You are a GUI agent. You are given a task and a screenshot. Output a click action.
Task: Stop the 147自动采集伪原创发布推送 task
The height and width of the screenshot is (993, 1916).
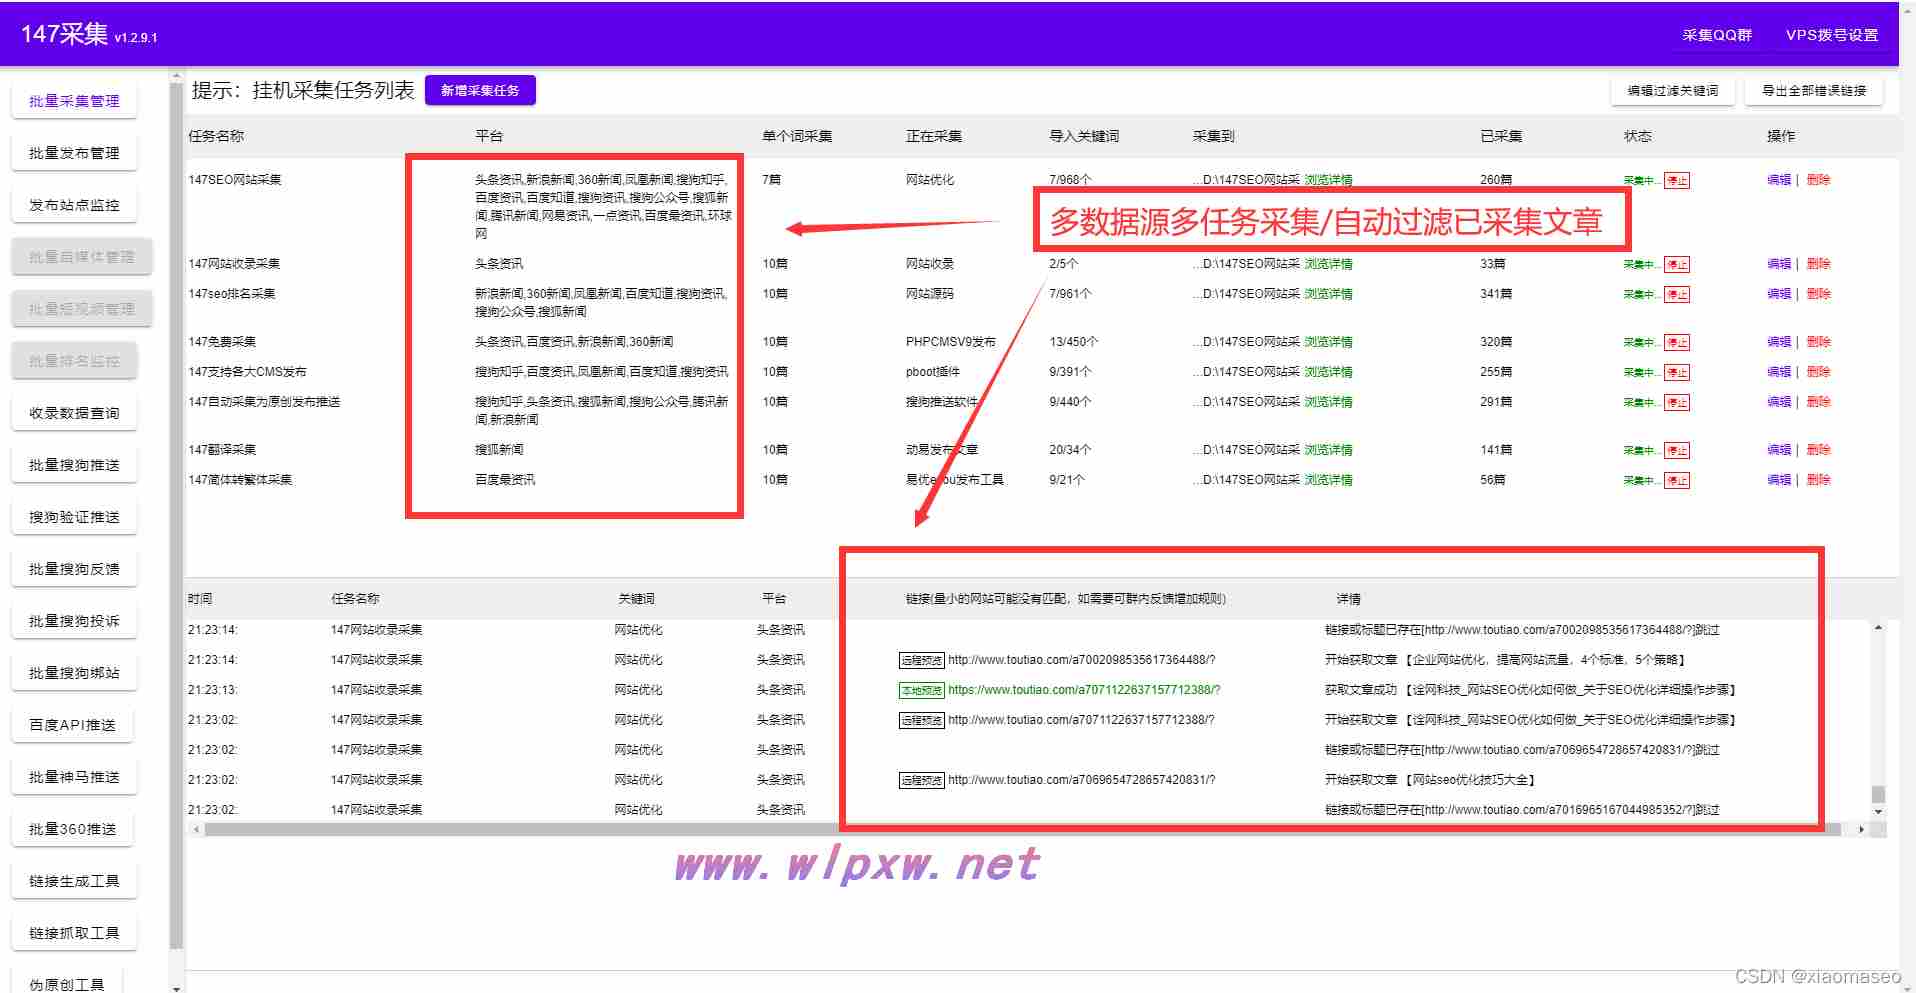point(1677,403)
